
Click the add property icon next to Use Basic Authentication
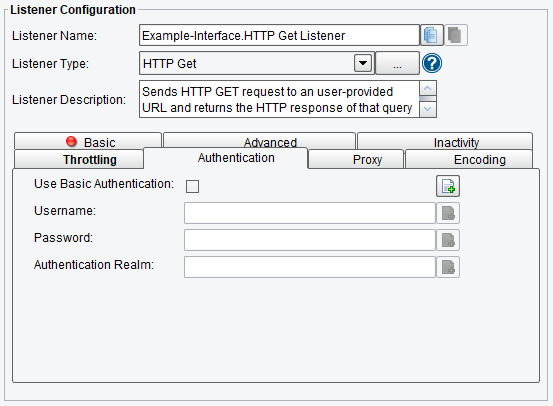(x=448, y=186)
